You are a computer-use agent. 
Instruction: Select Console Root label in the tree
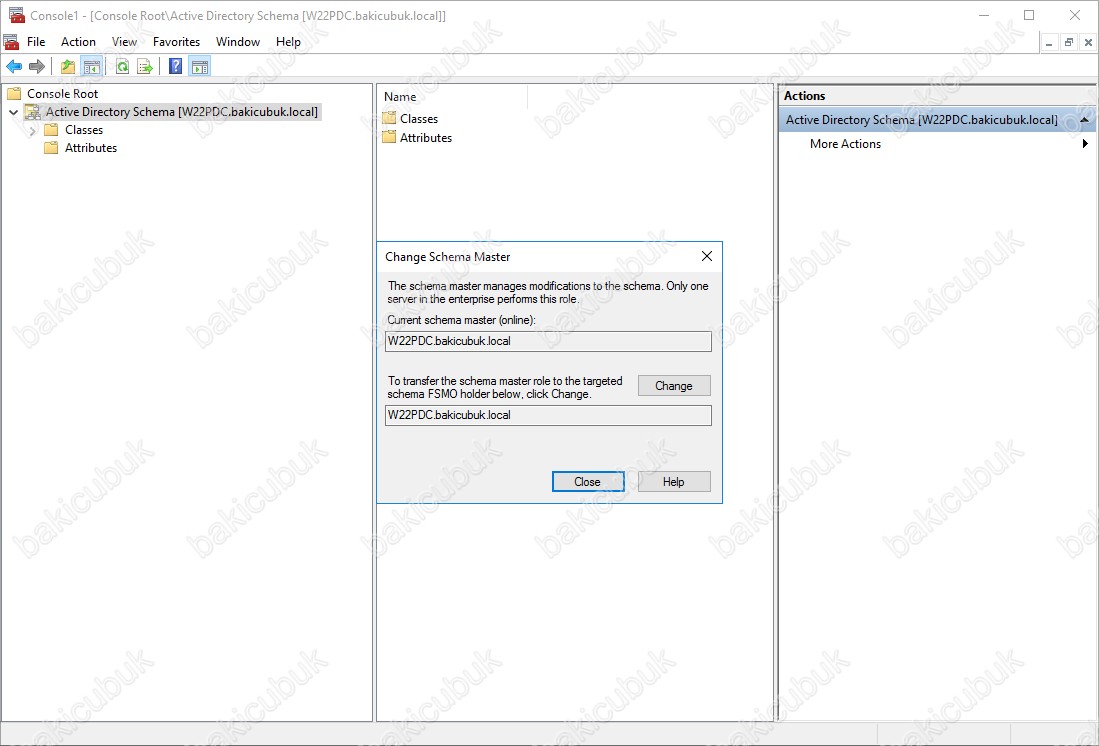tap(62, 93)
